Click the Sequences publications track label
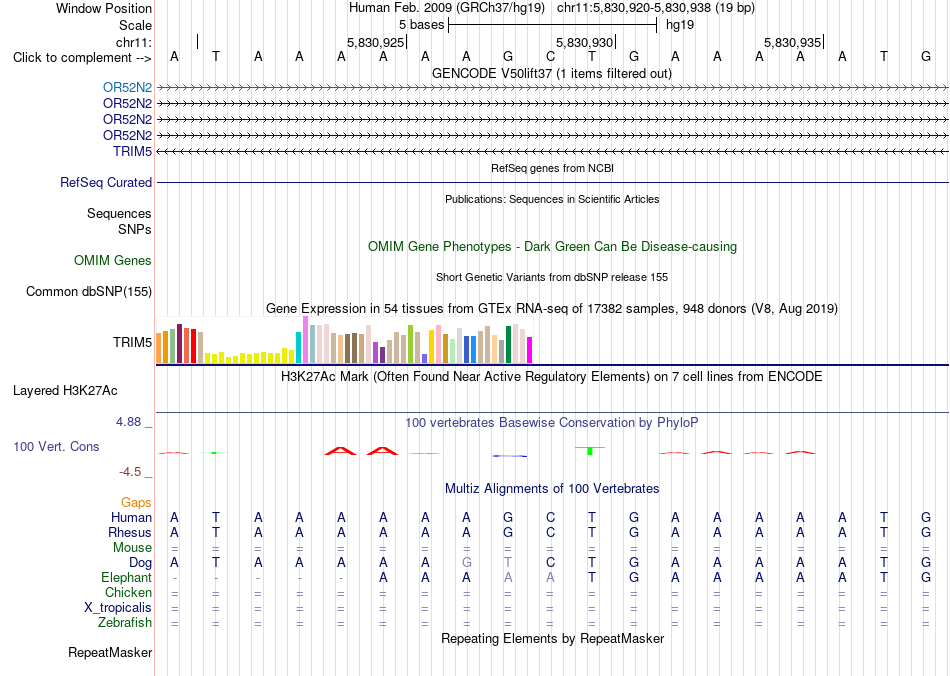 [x=119, y=213]
